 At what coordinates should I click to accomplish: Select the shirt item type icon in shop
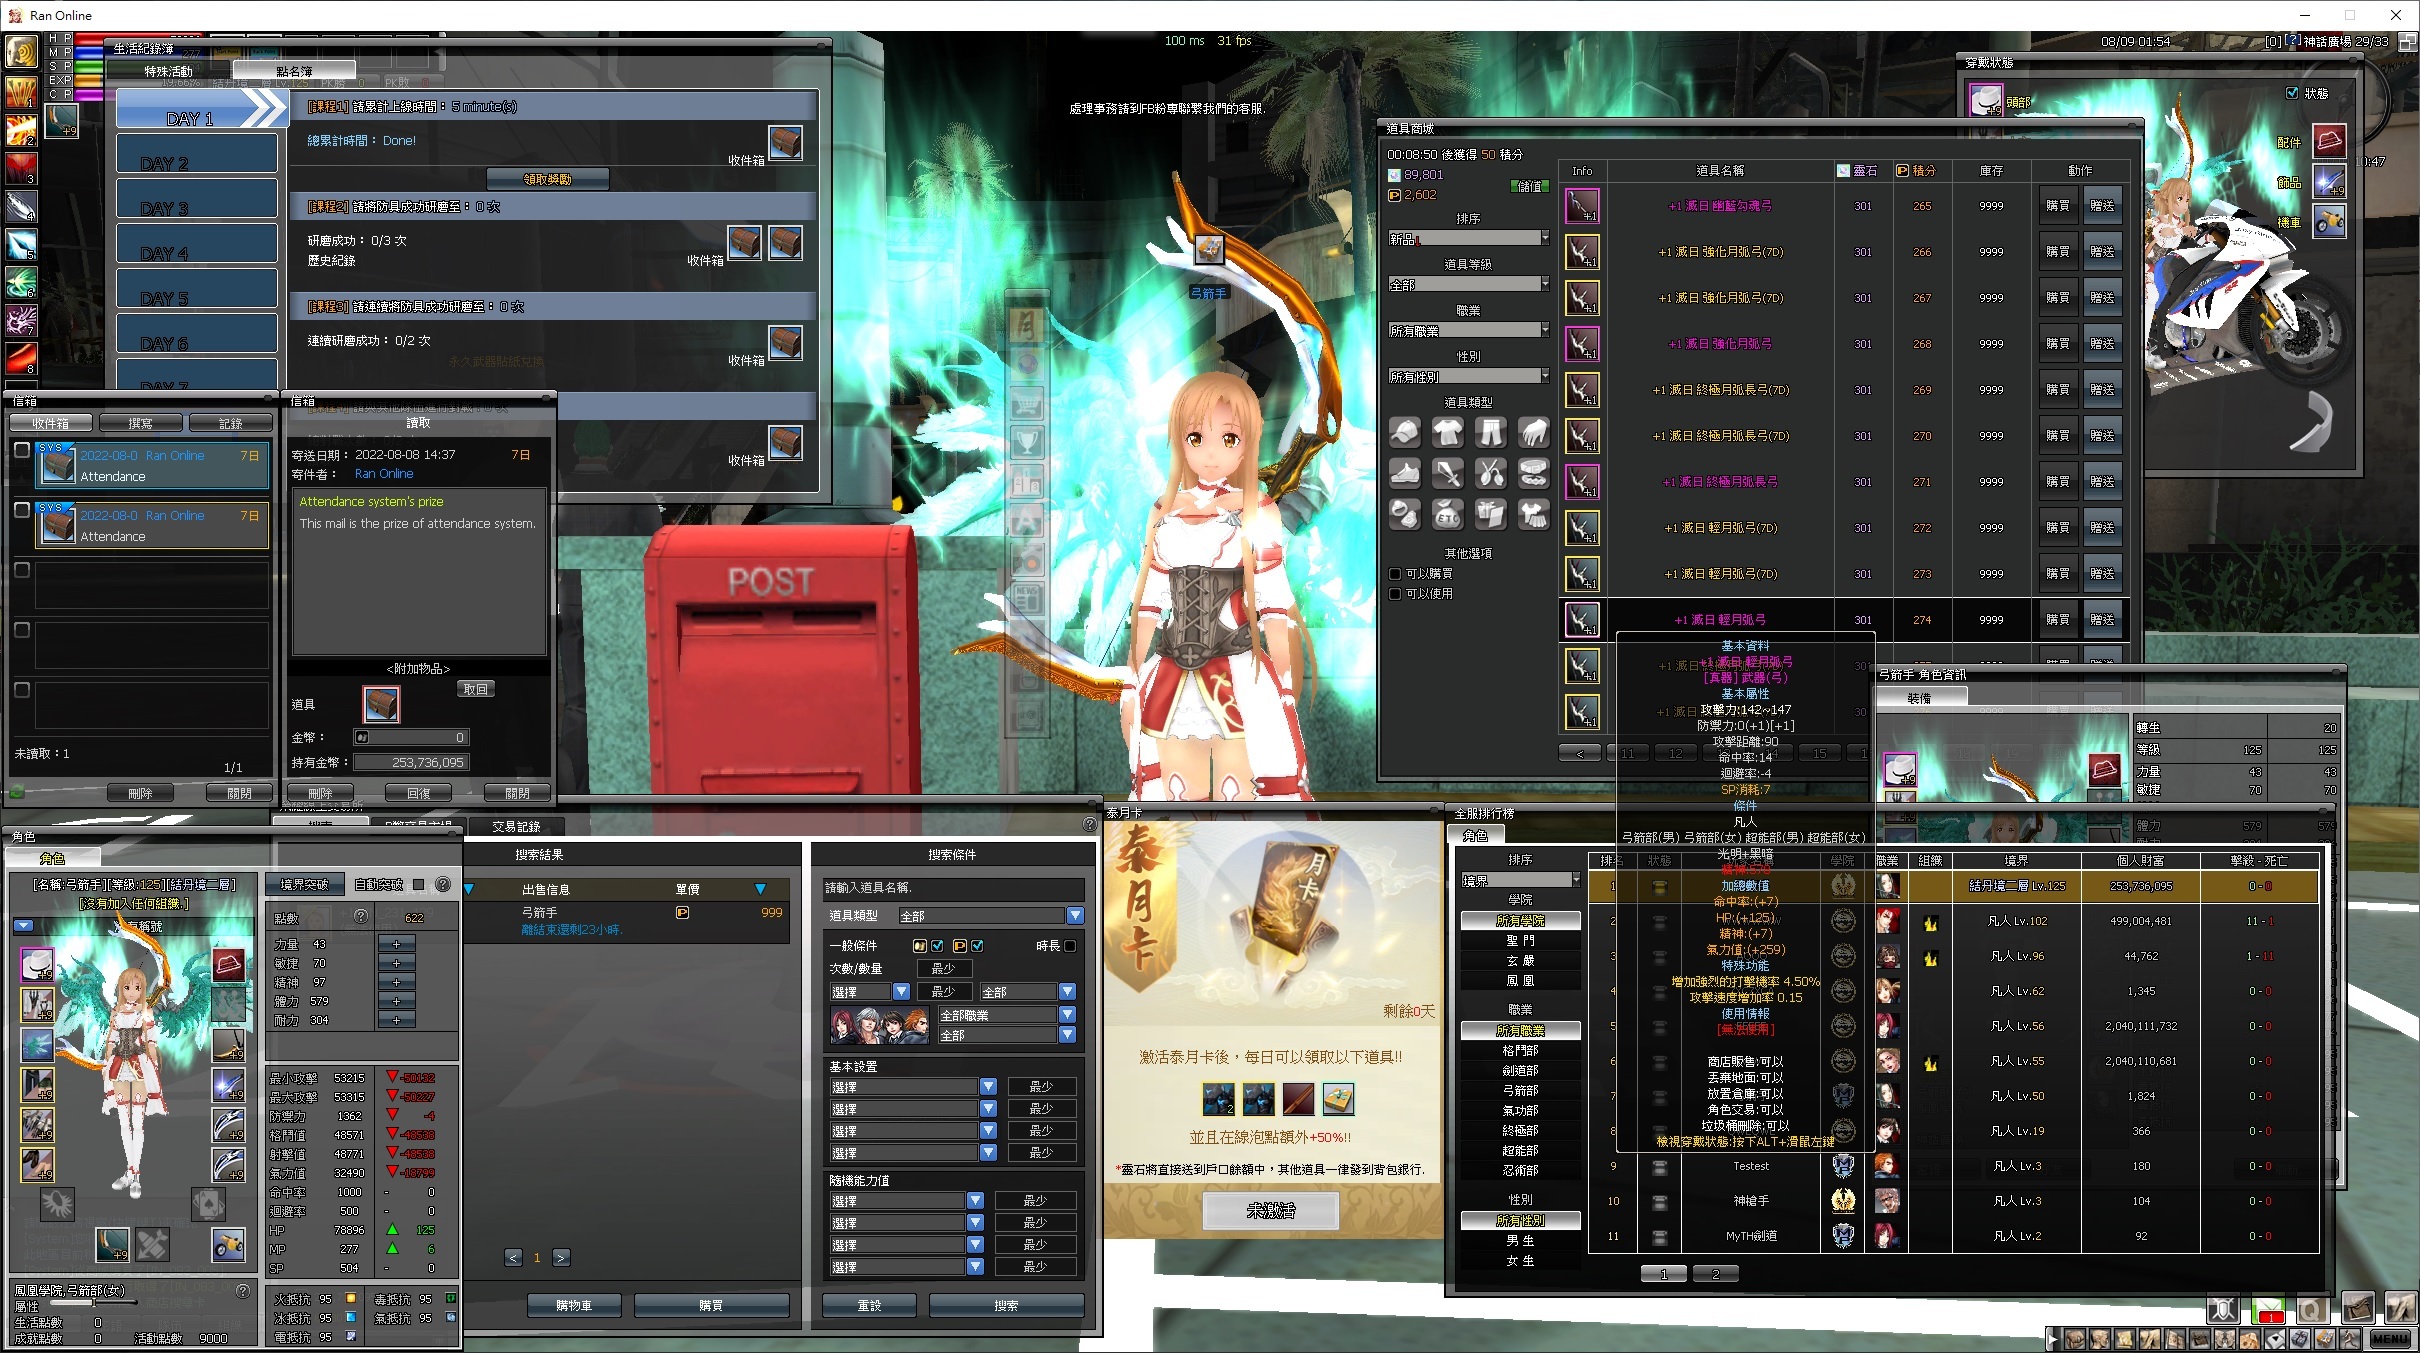click(1448, 433)
